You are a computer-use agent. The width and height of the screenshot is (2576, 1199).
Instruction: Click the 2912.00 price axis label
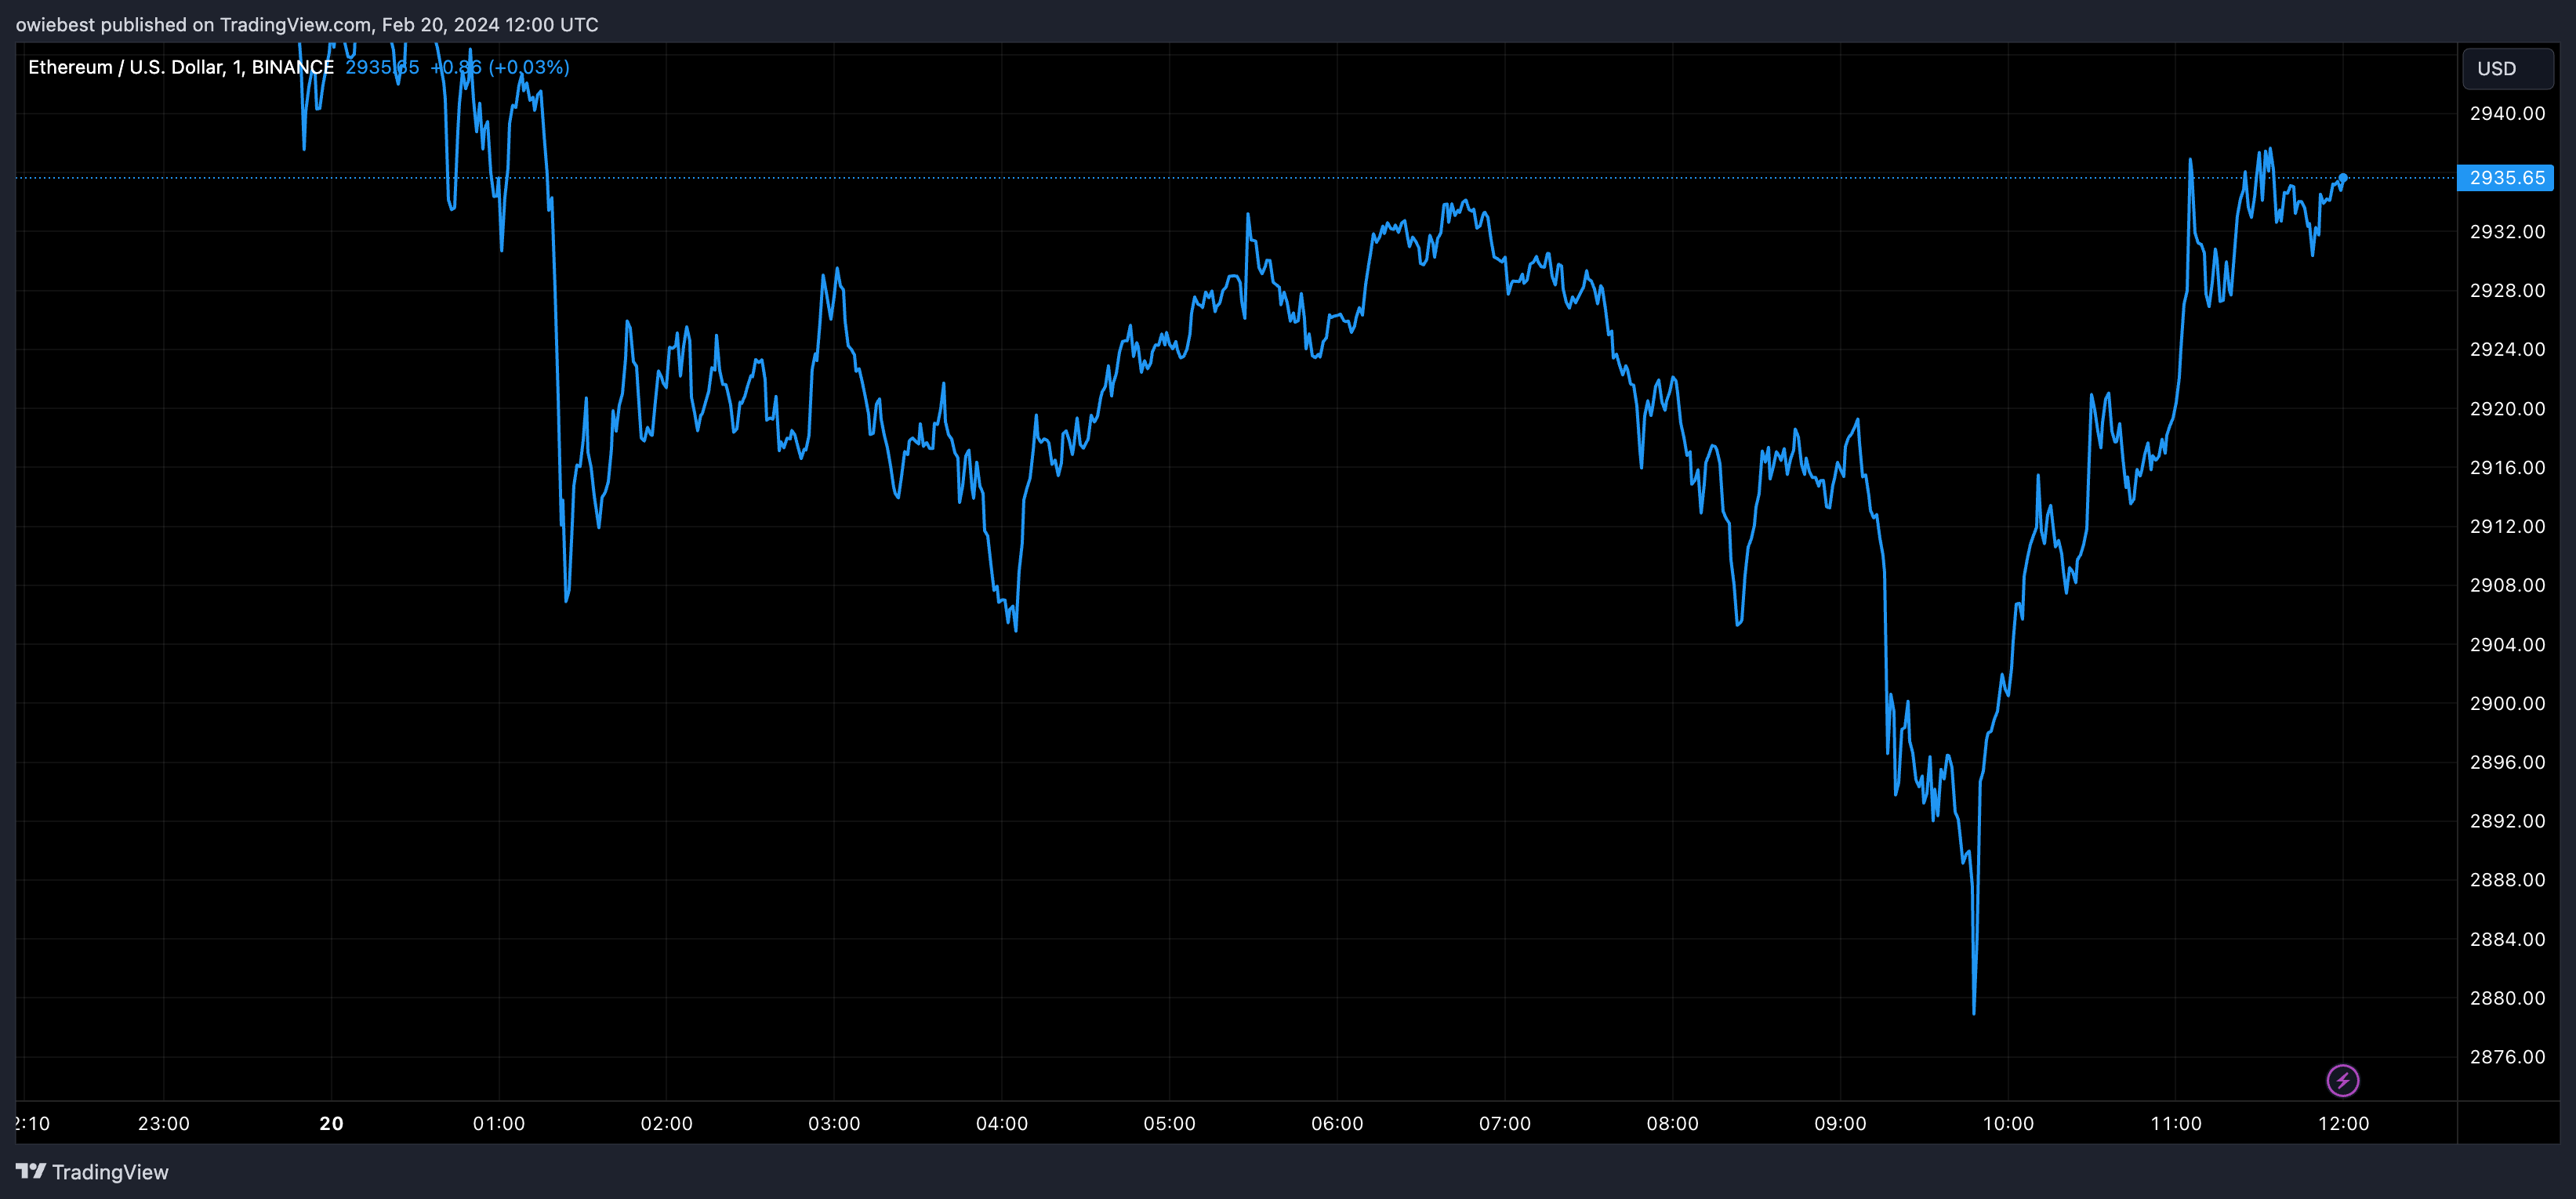tap(2507, 526)
